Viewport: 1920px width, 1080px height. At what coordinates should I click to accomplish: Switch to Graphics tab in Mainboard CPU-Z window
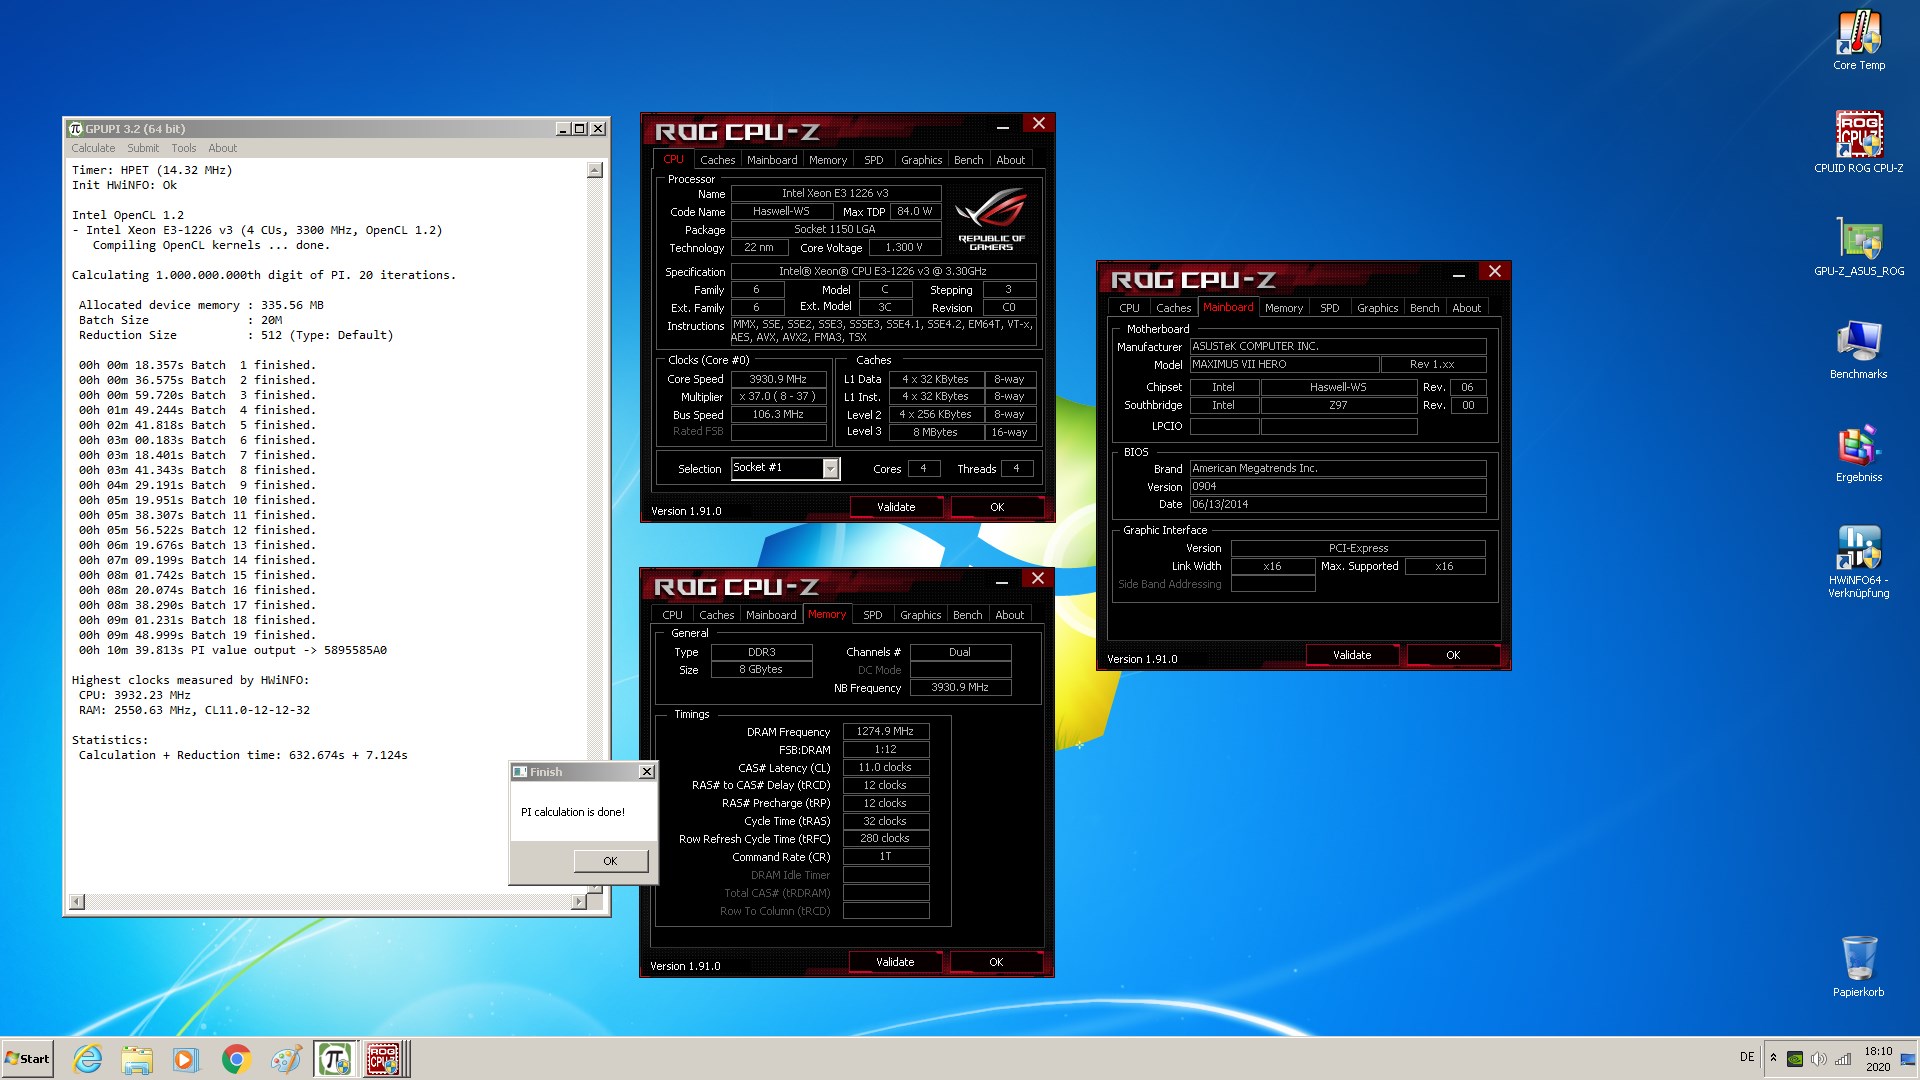(x=1377, y=308)
